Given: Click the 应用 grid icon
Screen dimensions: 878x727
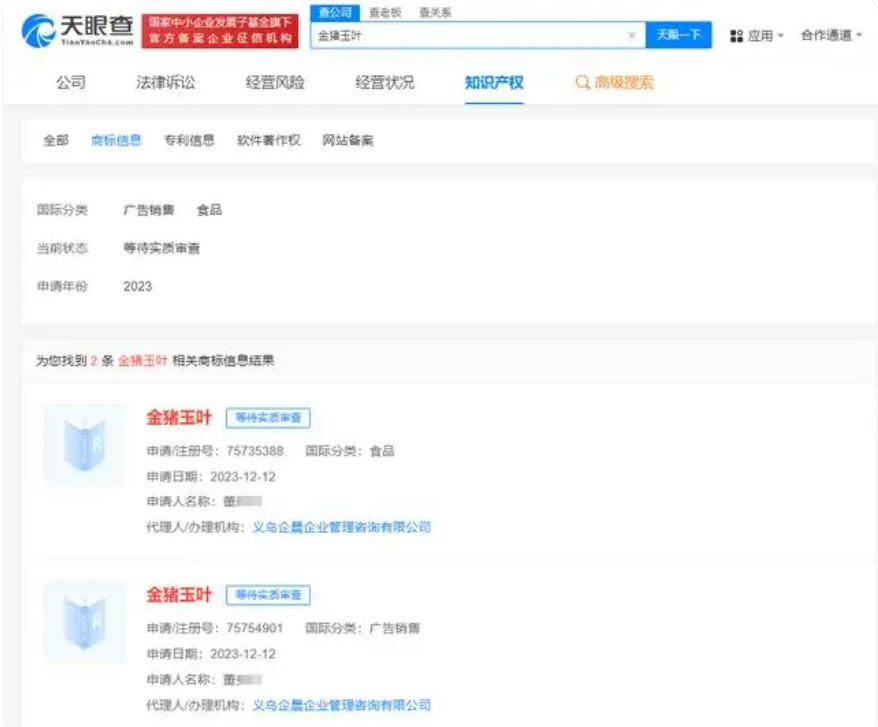Looking at the screenshot, I should [736, 36].
